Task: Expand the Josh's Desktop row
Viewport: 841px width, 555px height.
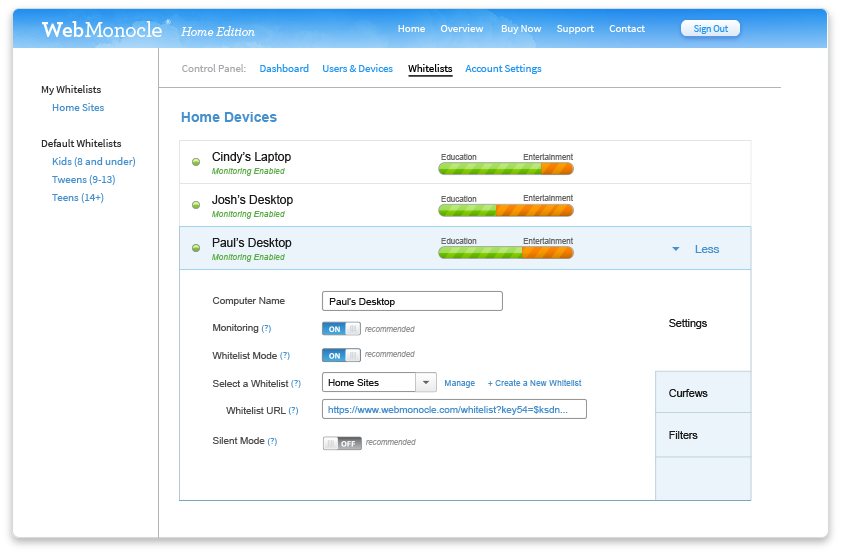Action: [x=465, y=205]
